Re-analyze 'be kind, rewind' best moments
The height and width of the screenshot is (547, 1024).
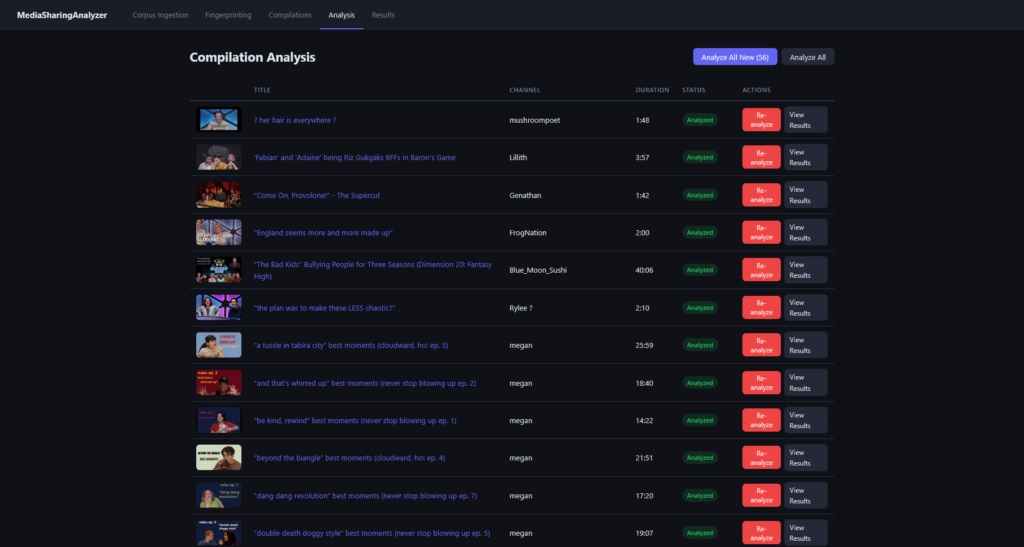[x=761, y=420]
